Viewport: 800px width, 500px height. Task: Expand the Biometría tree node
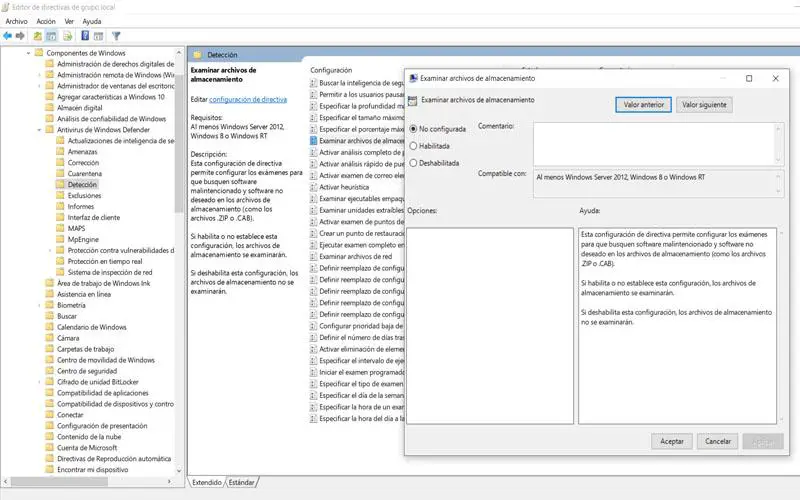[39, 305]
